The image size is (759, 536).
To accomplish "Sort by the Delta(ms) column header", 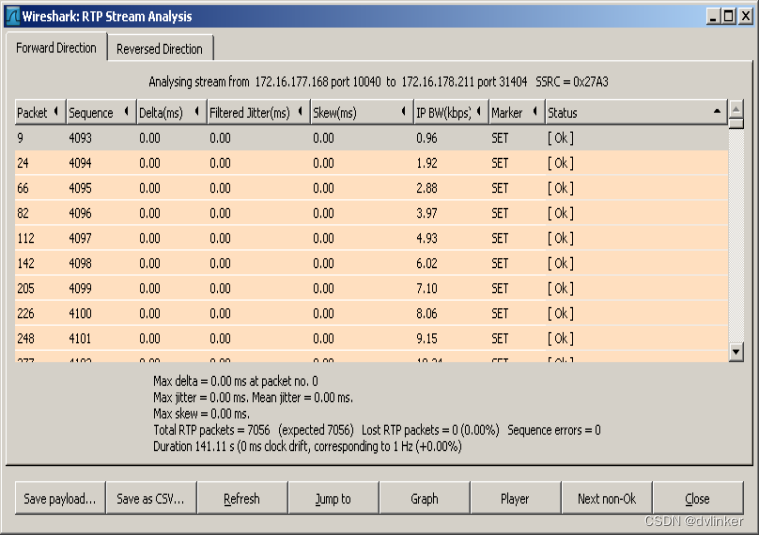I will [x=171, y=112].
